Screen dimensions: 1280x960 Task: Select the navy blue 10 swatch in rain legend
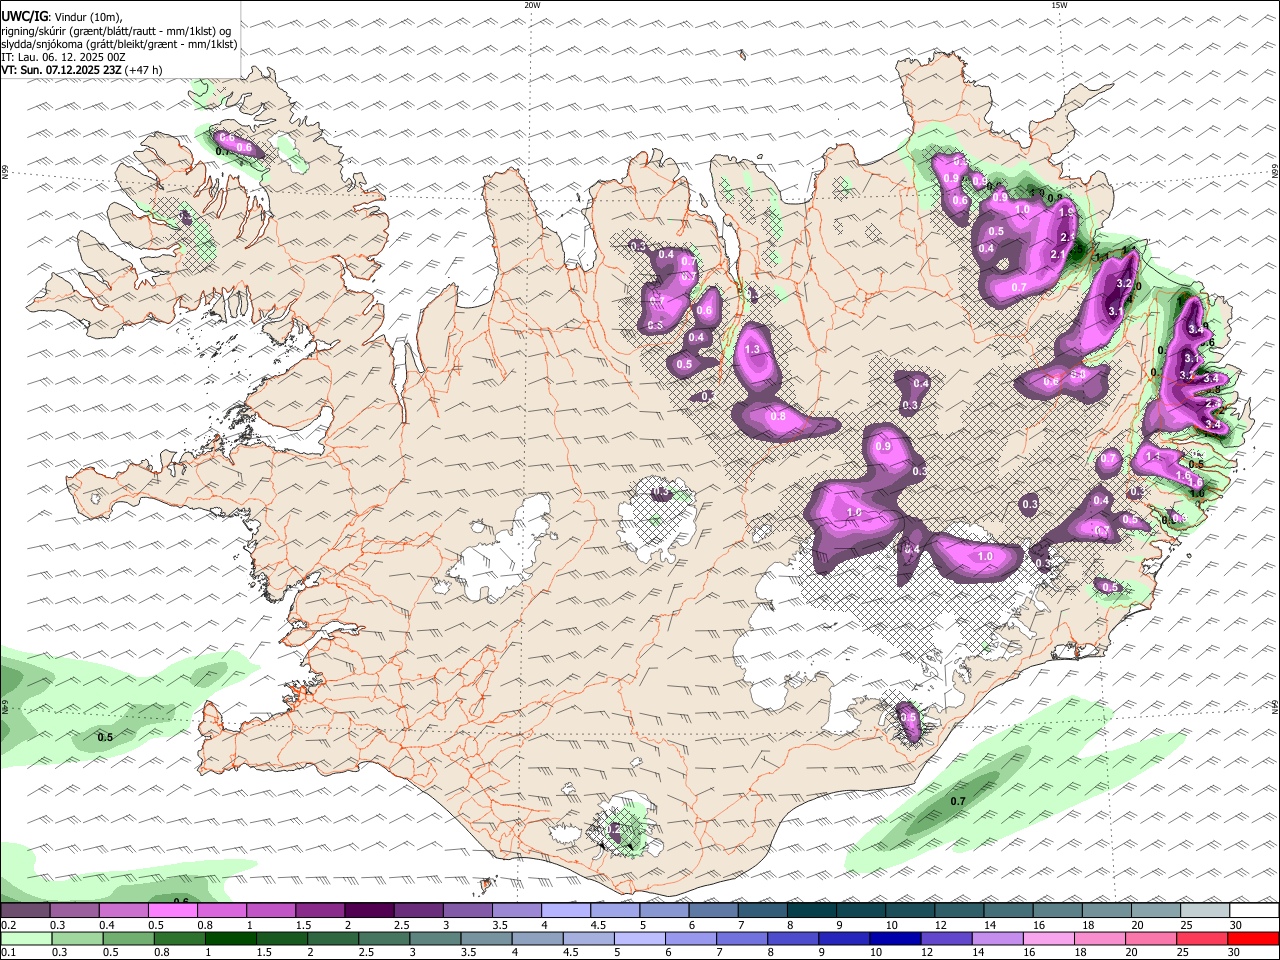point(895,938)
